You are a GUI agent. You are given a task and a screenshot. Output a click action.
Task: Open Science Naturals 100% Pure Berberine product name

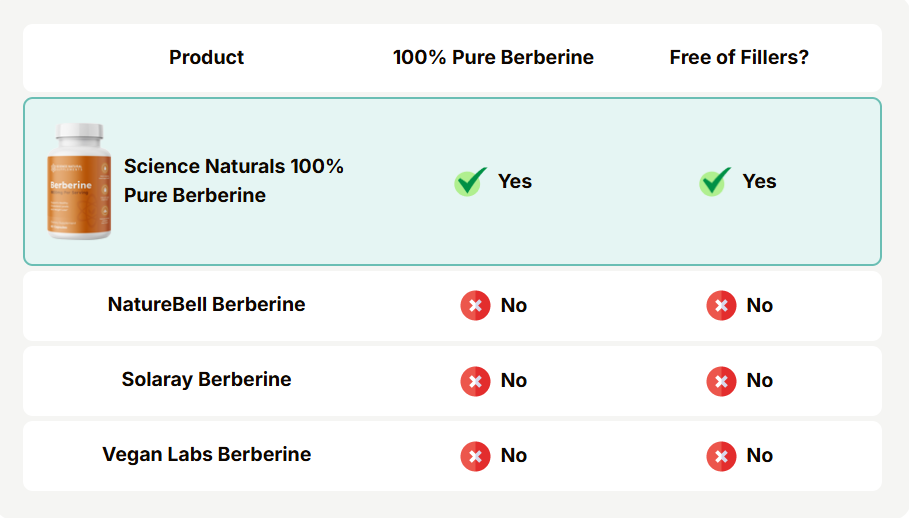234,181
